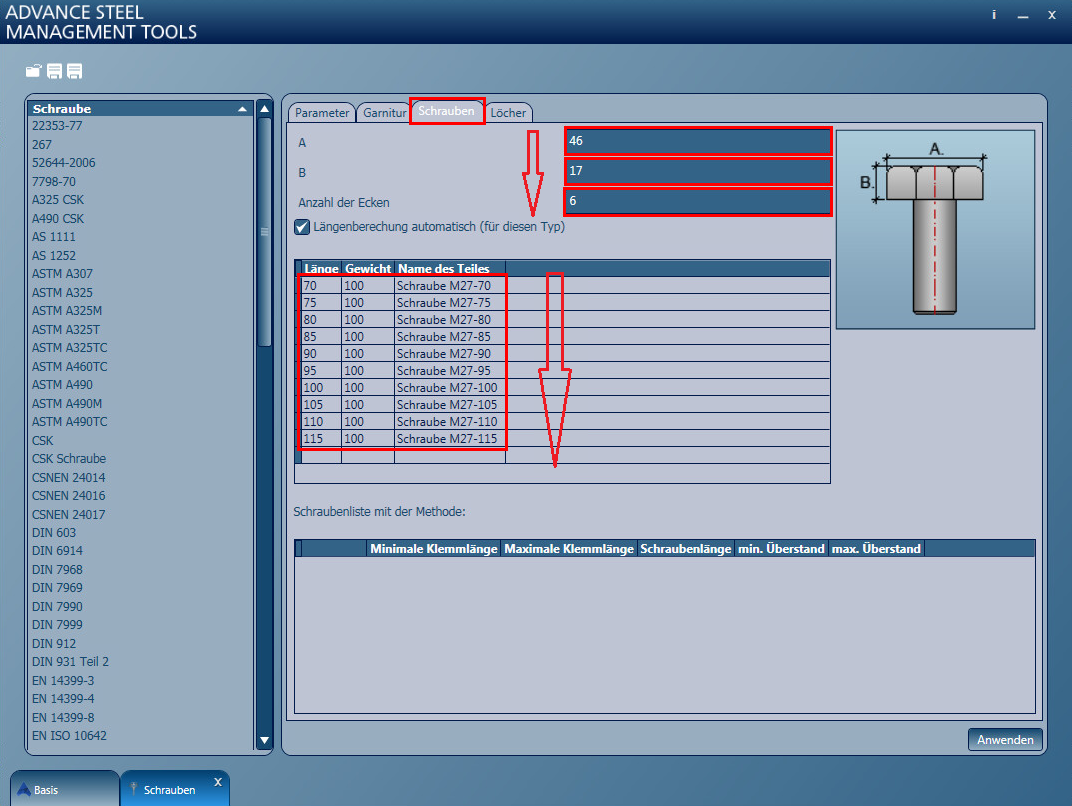1072x806 pixels.
Task: Select ASTM A325TC in the Schraube list
Action: click(x=70, y=347)
